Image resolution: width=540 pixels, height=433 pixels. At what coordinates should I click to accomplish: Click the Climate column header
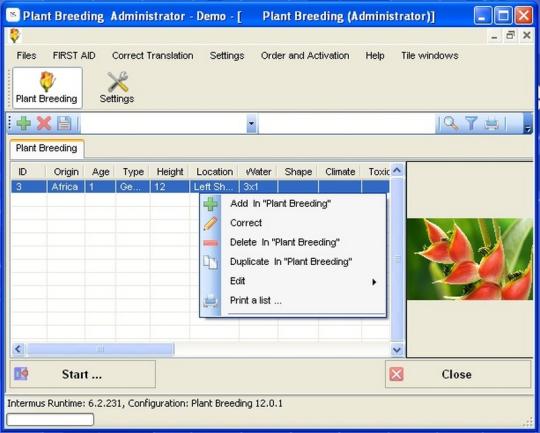(340, 172)
